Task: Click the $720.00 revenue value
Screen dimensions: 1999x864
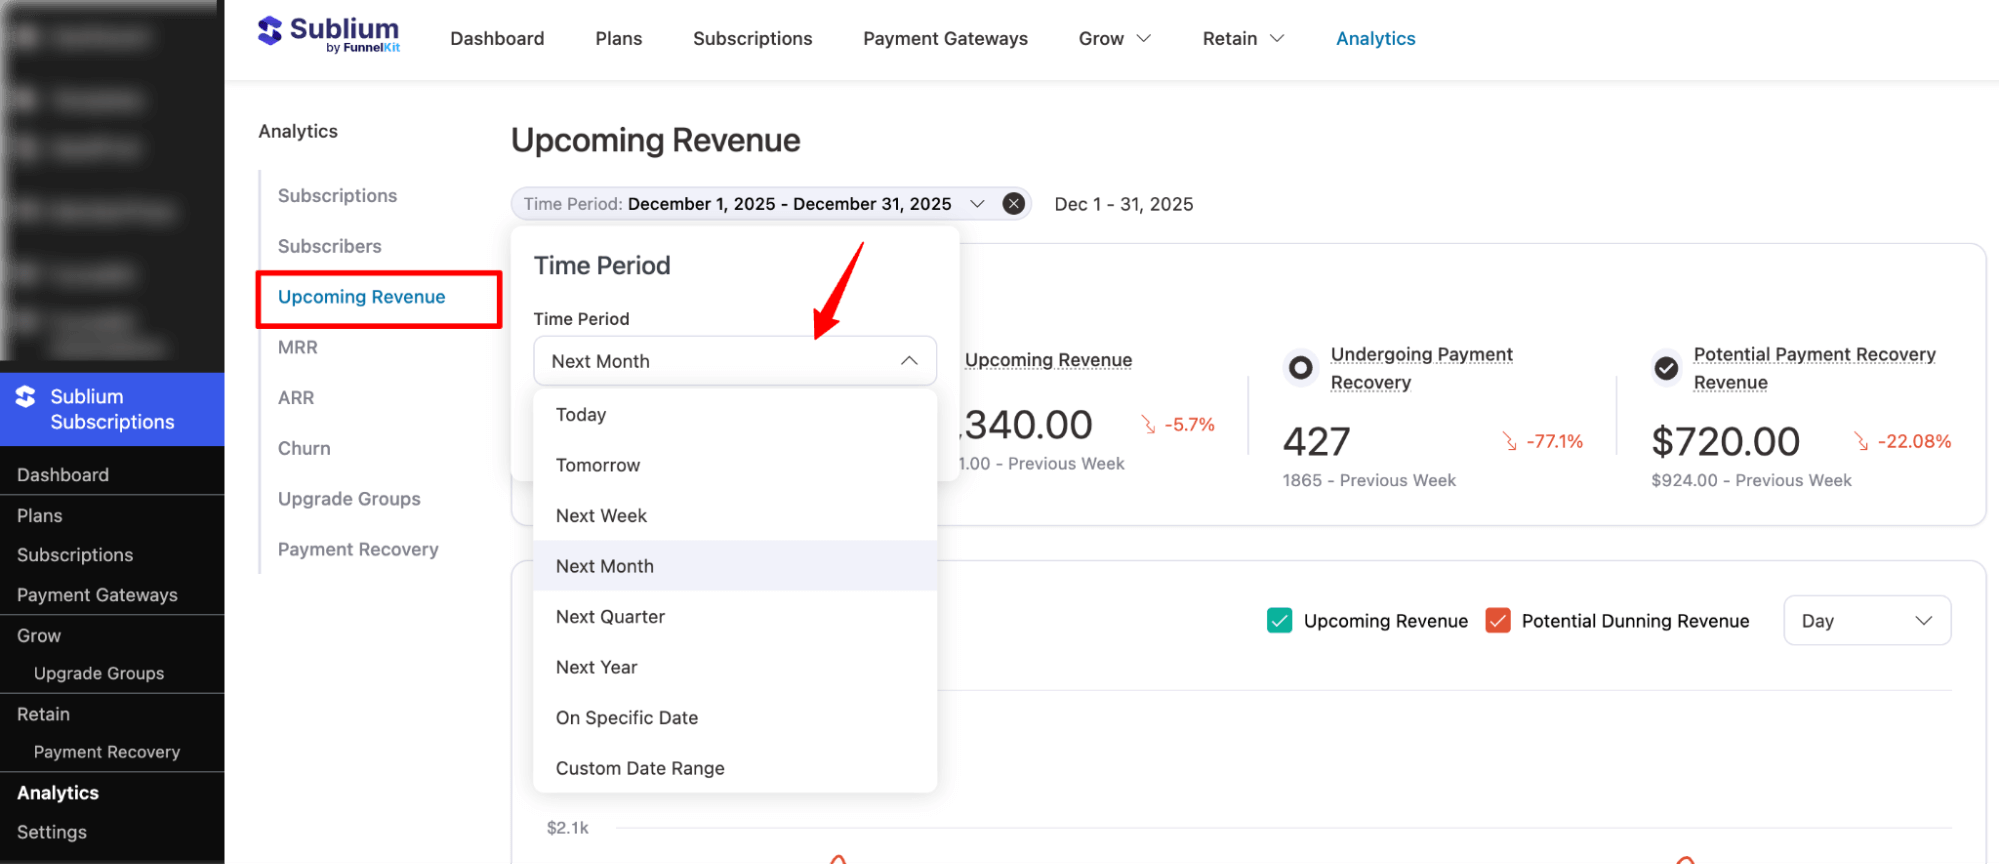Action: tap(1725, 441)
